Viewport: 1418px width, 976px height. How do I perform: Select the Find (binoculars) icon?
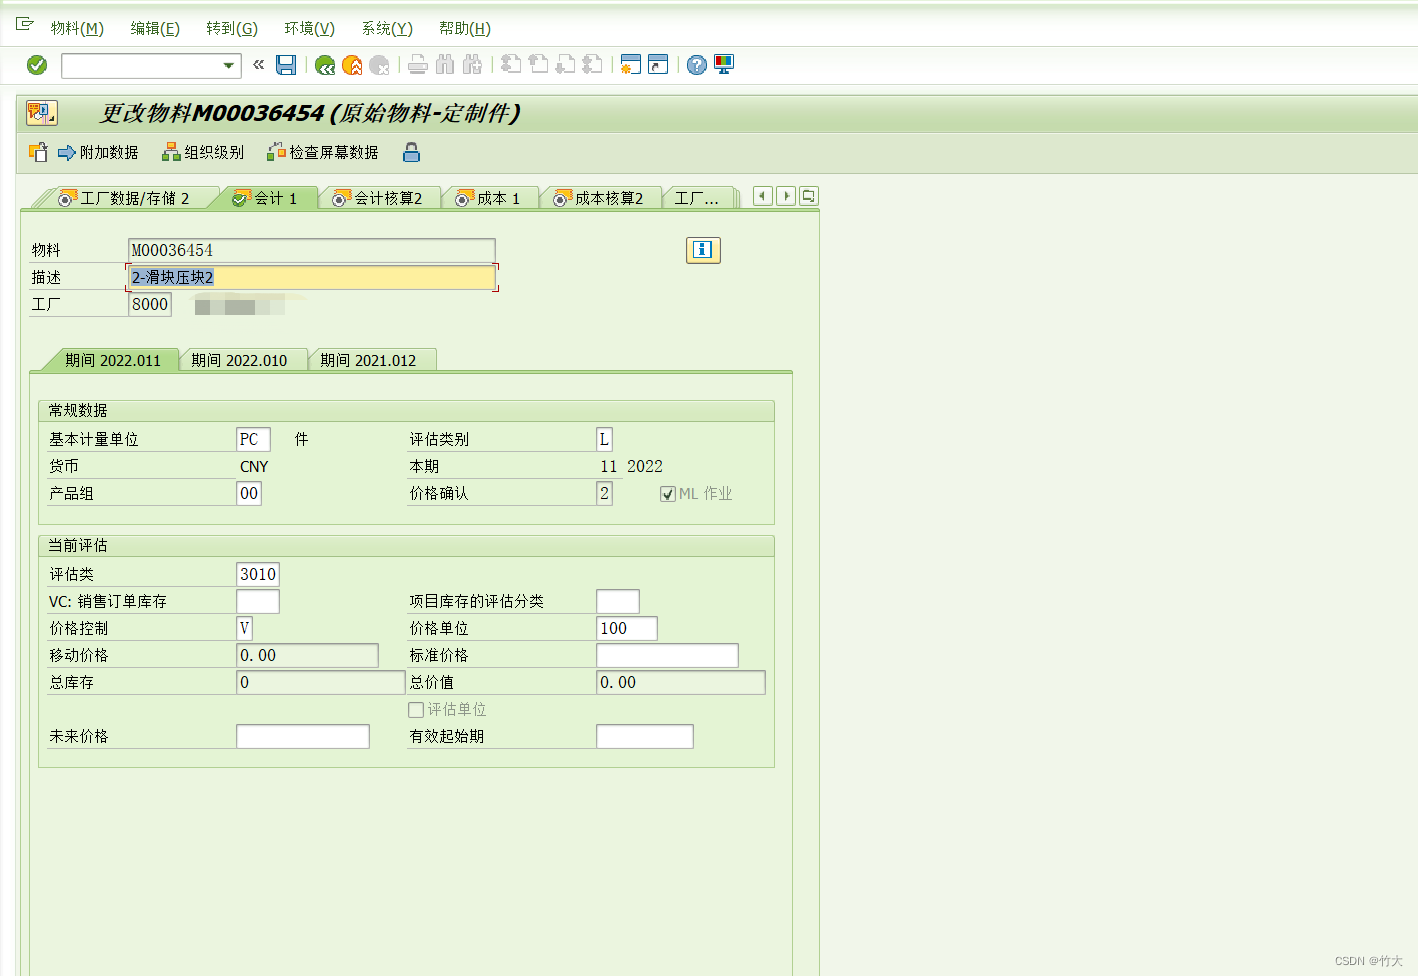point(443,65)
